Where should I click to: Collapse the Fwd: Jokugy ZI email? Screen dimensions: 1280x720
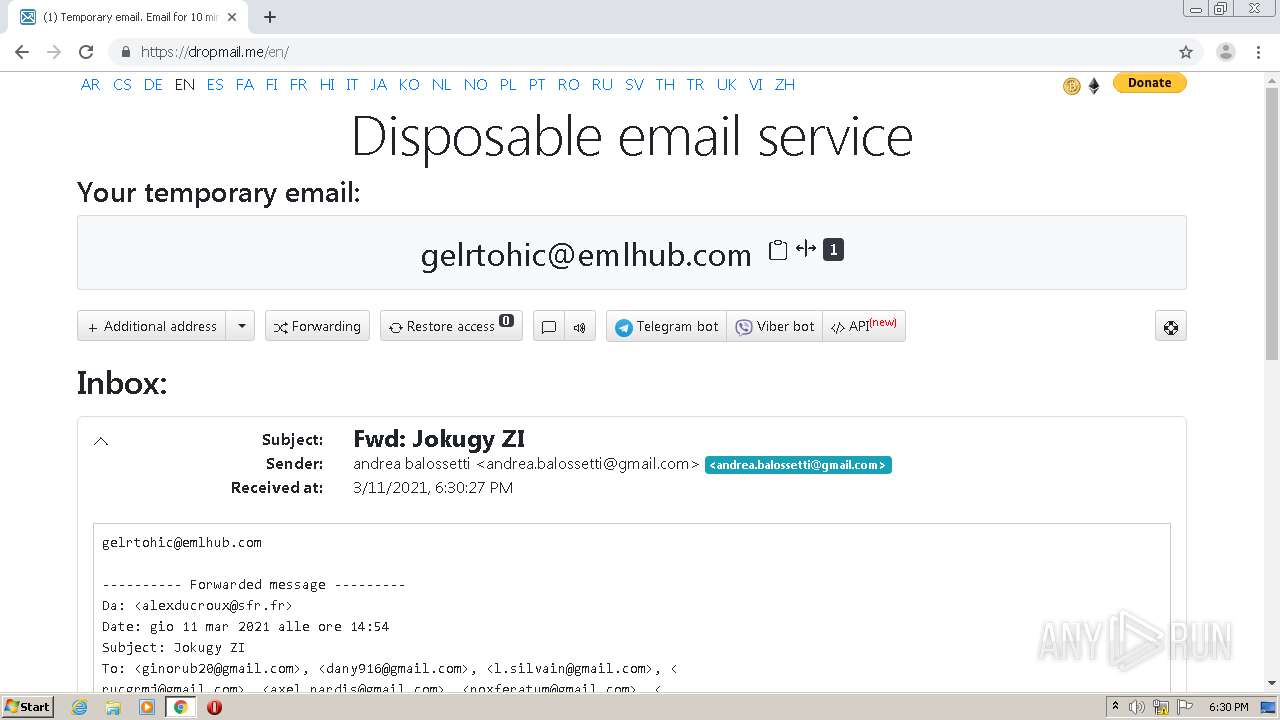pos(101,441)
